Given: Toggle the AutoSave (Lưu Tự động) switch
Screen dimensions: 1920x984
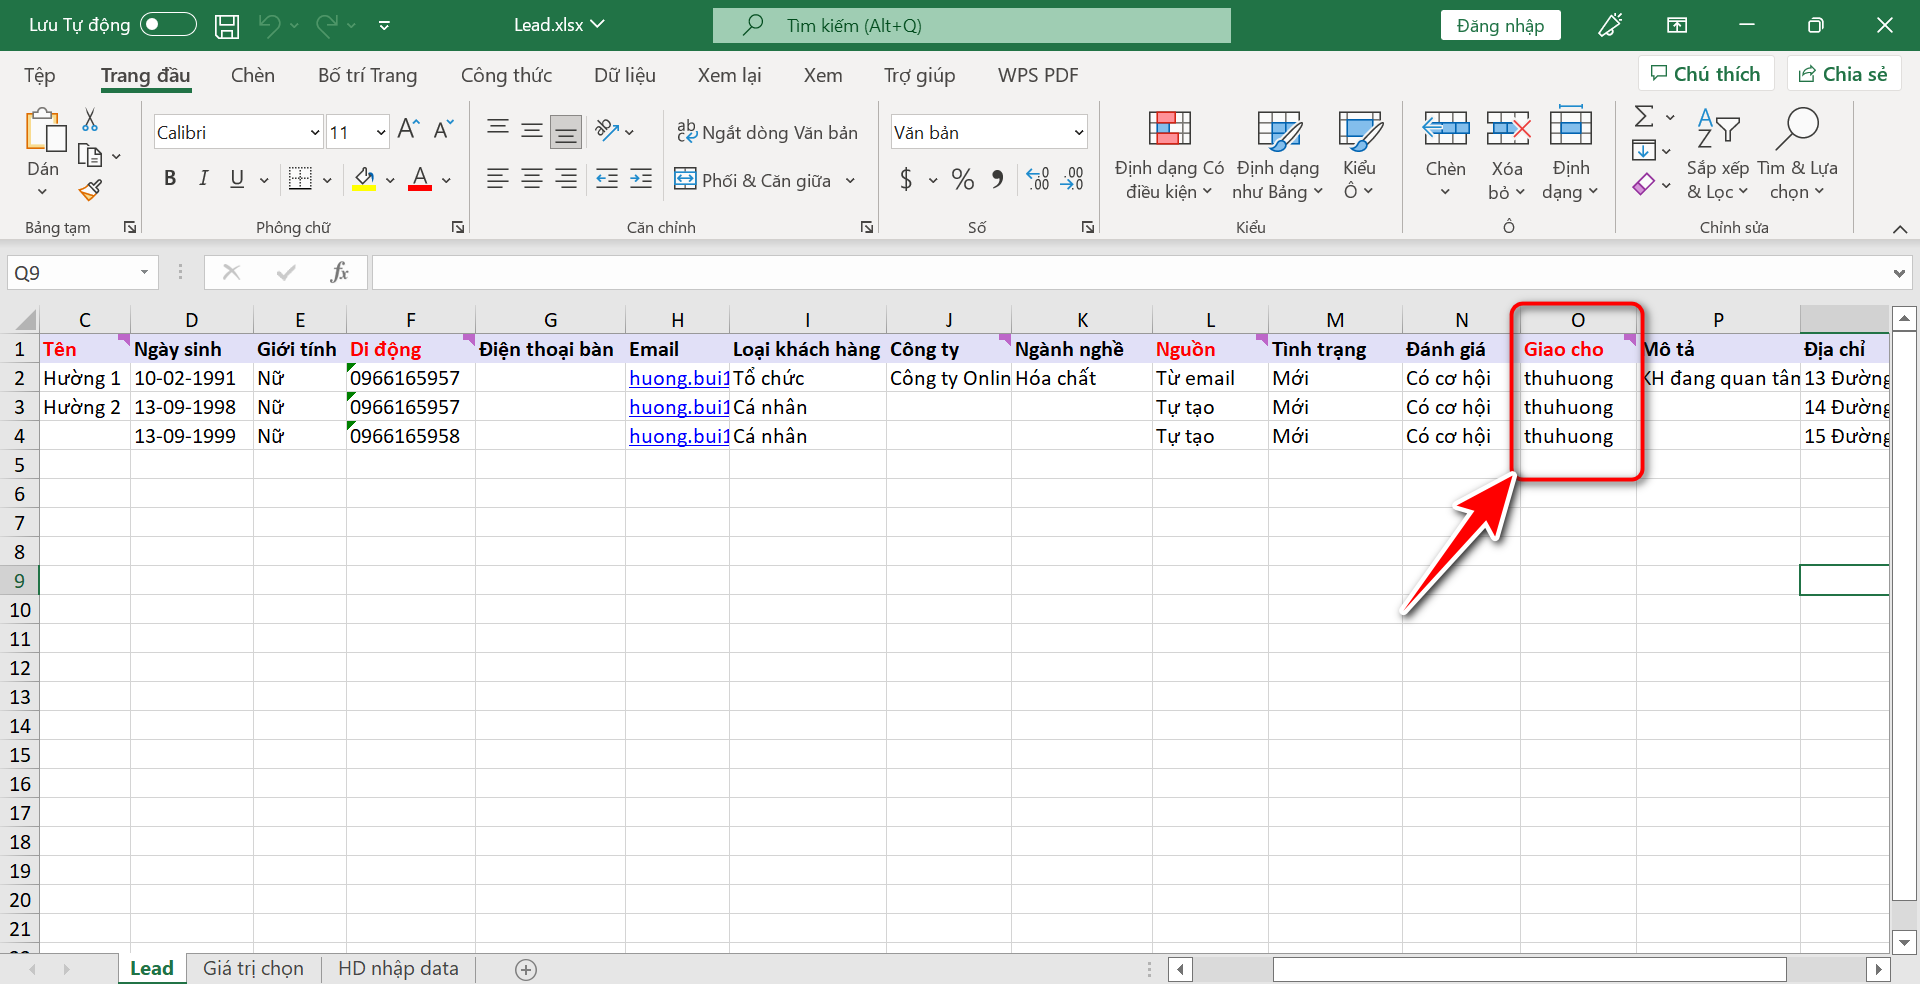Looking at the screenshot, I should [168, 25].
